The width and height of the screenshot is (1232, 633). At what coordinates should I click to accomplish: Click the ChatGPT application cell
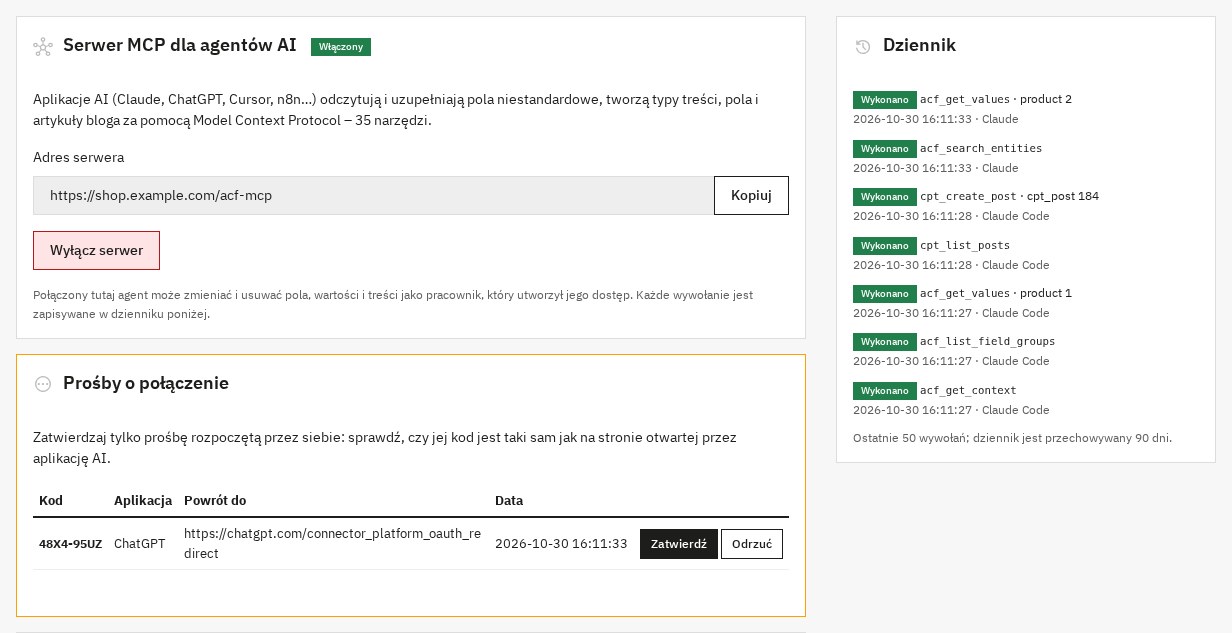pyautogui.click(x=140, y=544)
